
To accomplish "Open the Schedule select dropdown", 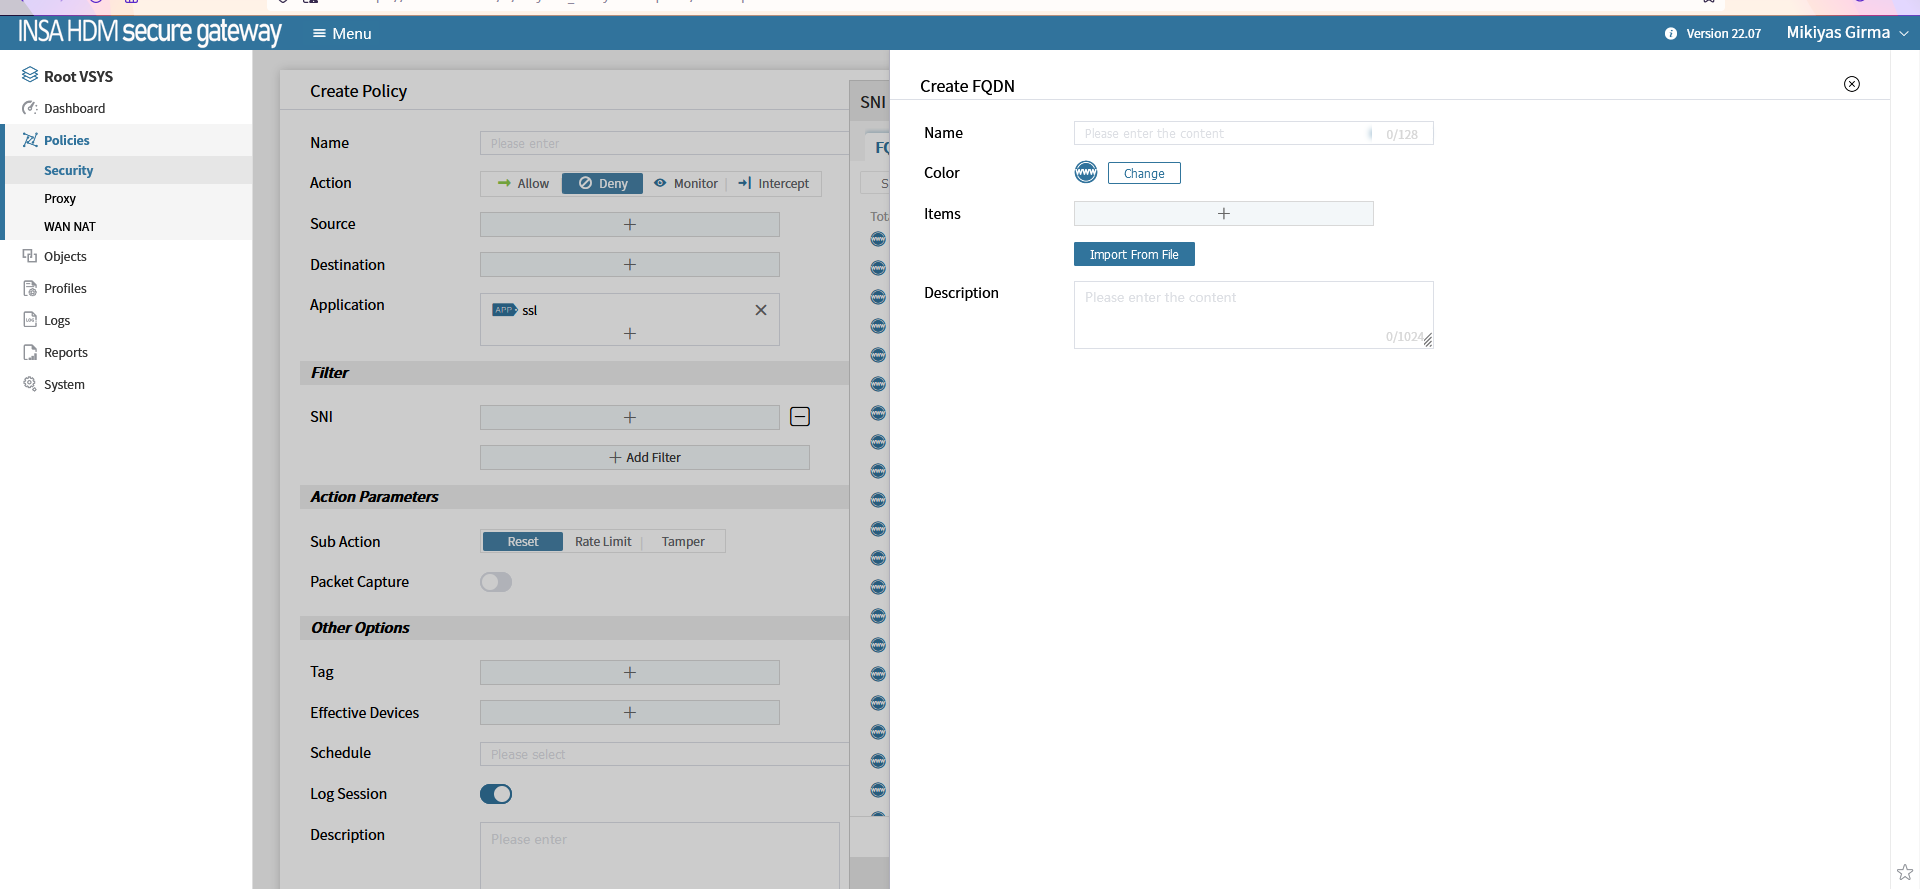I will [x=660, y=754].
